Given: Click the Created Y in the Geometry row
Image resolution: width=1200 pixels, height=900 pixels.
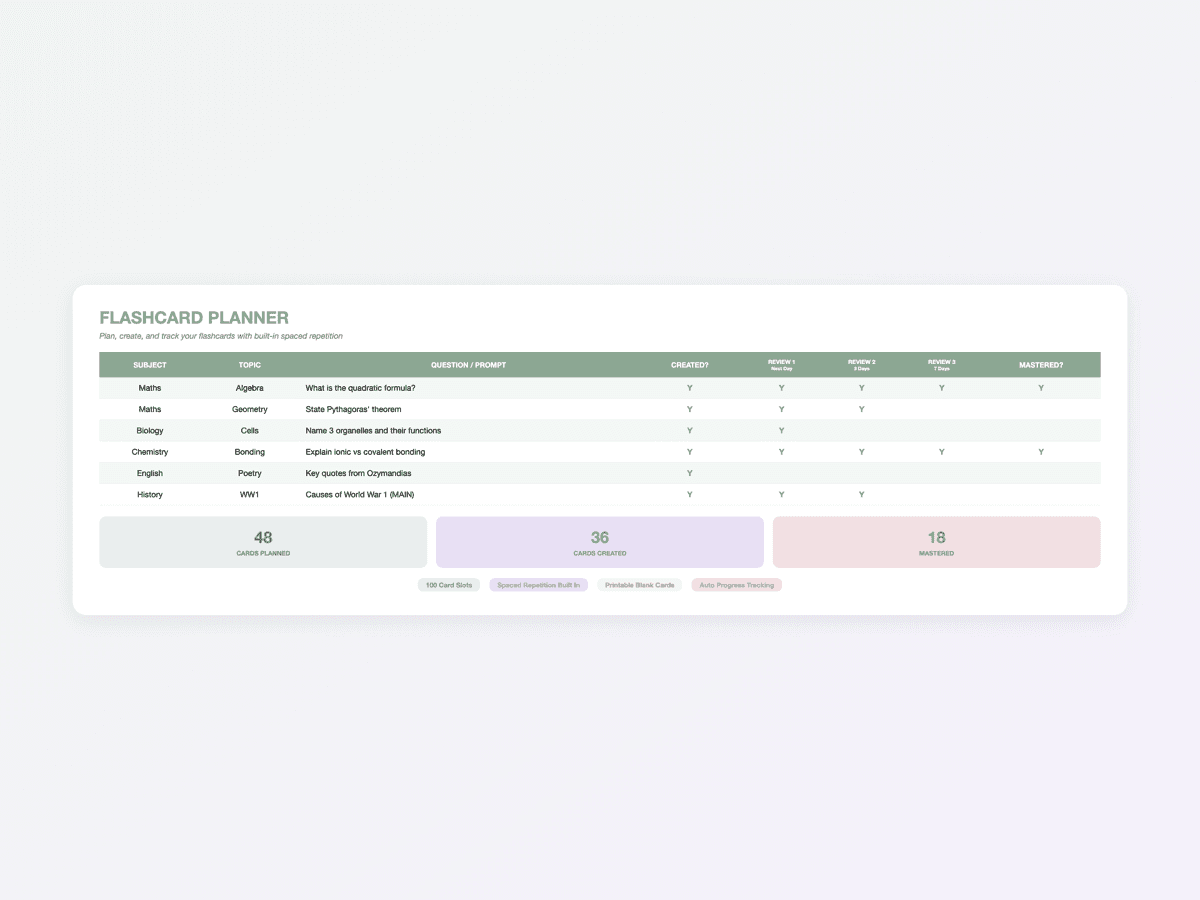Looking at the screenshot, I should pos(689,409).
